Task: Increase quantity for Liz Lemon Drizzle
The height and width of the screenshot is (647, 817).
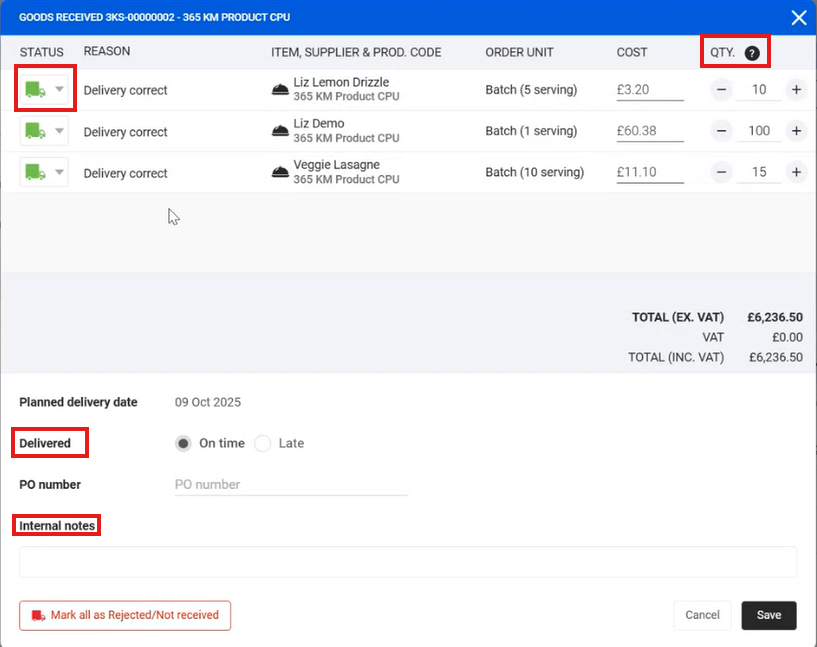Action: pos(796,90)
